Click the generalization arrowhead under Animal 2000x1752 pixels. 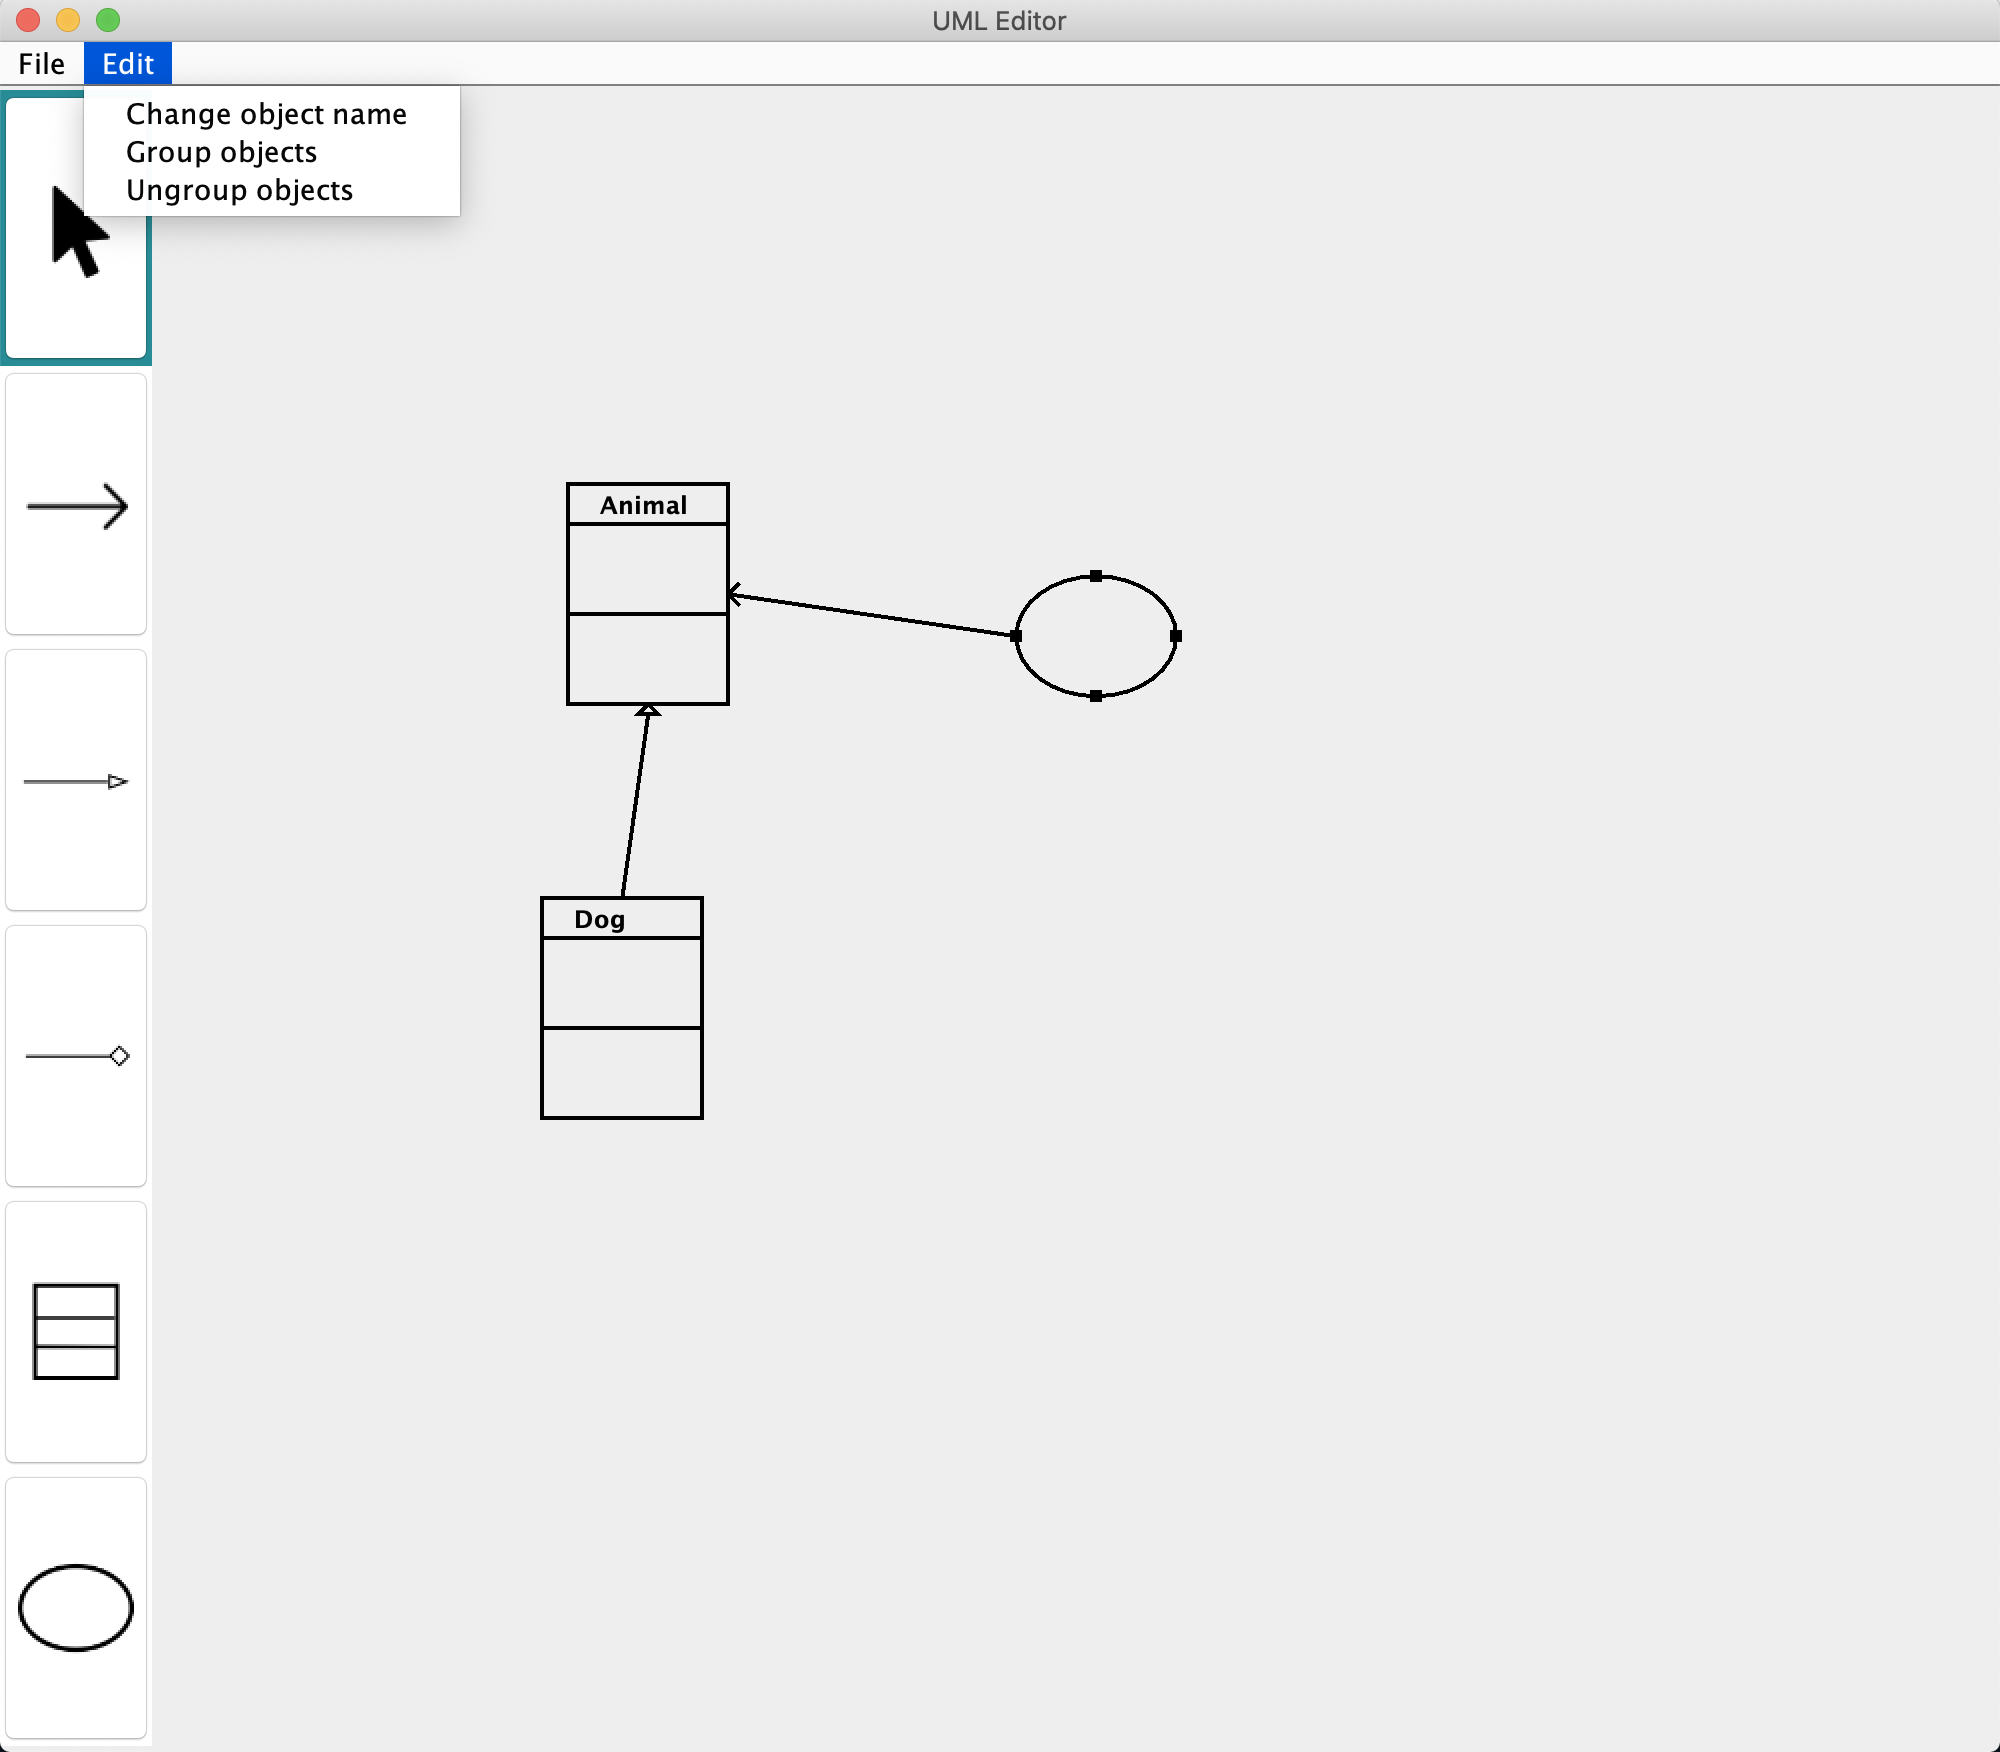[648, 710]
